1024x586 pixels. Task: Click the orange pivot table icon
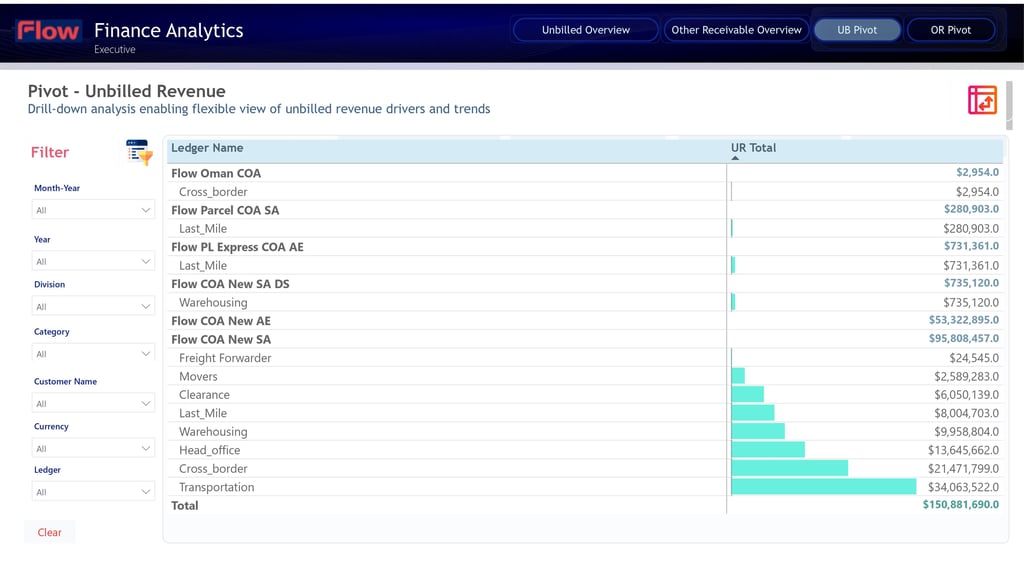coord(982,100)
